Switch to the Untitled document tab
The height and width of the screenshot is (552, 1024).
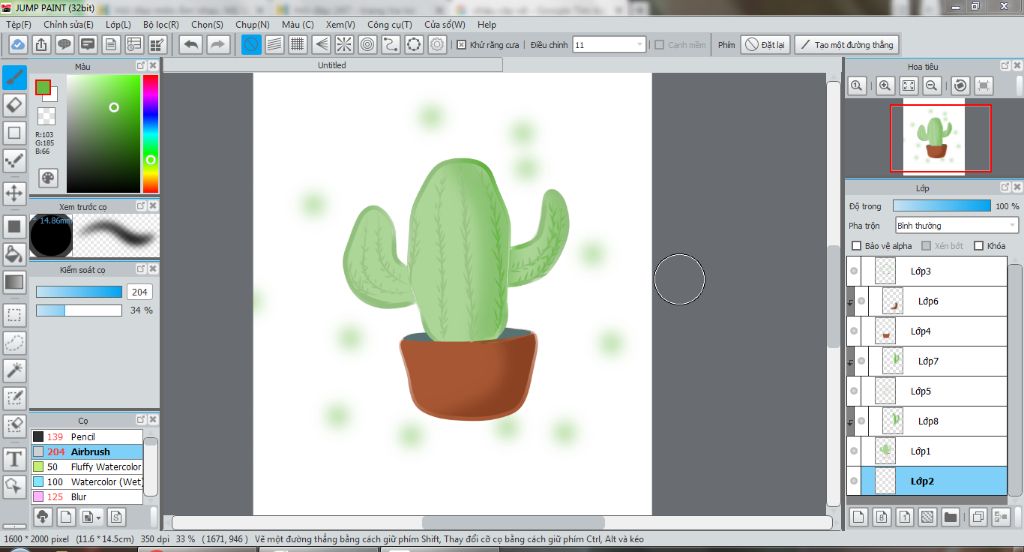[332, 65]
